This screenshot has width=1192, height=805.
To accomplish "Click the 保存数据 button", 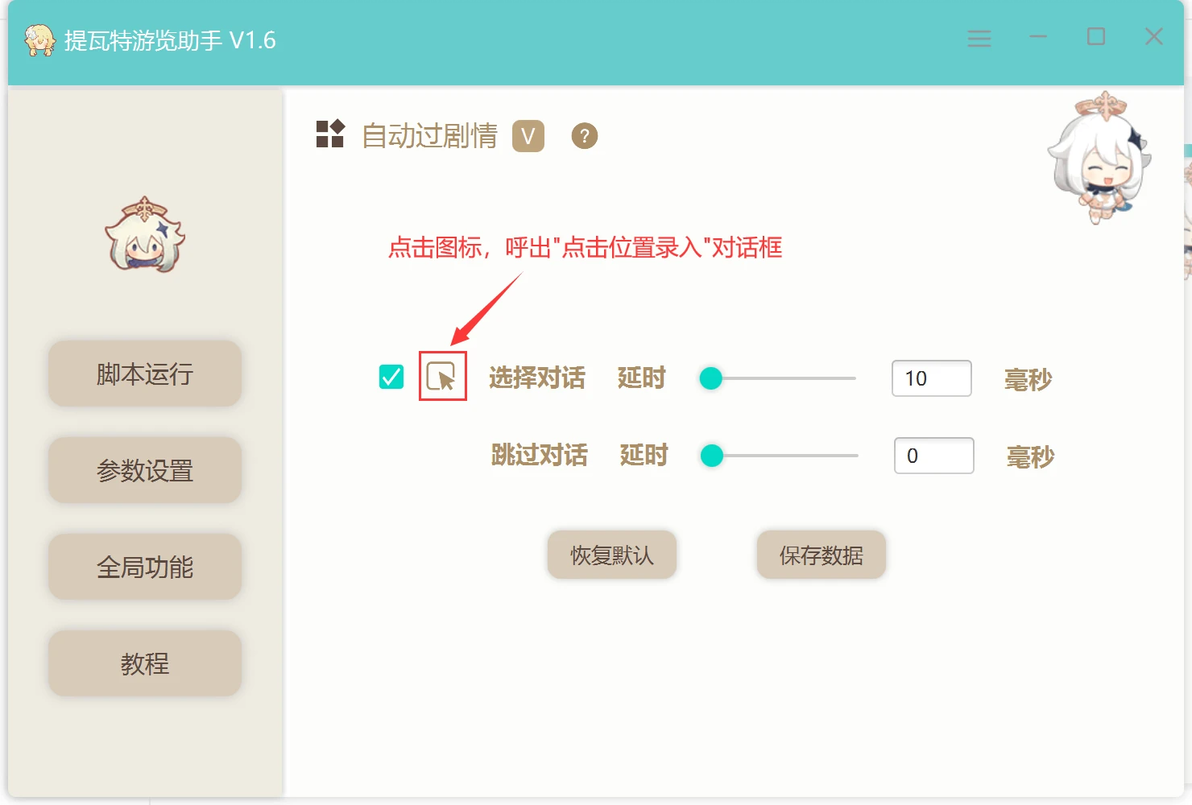I will [x=821, y=555].
